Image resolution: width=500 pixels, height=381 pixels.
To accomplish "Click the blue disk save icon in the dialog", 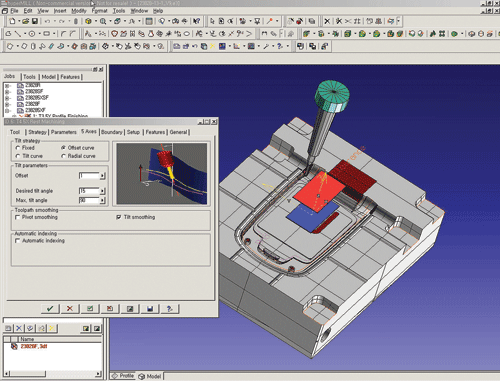I will click(x=150, y=309).
